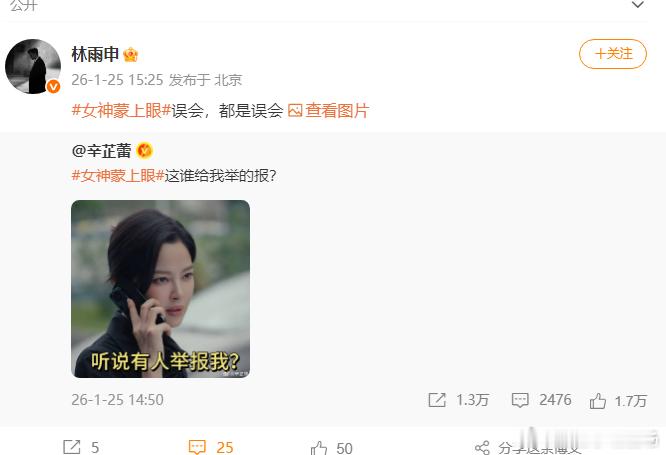Click the crown member icon beside 林雨申

point(130,54)
